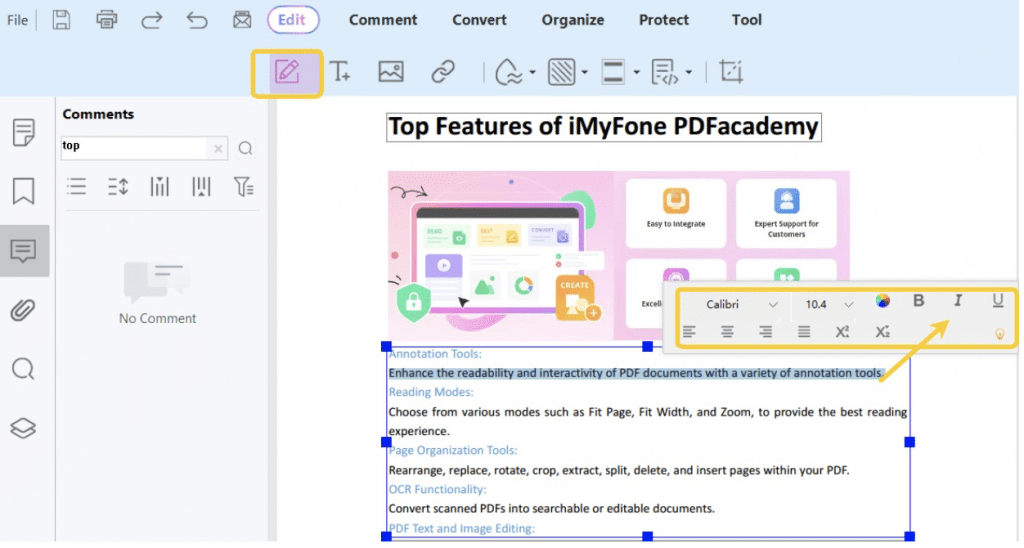Click the OCR Functionality heading

pos(437,491)
